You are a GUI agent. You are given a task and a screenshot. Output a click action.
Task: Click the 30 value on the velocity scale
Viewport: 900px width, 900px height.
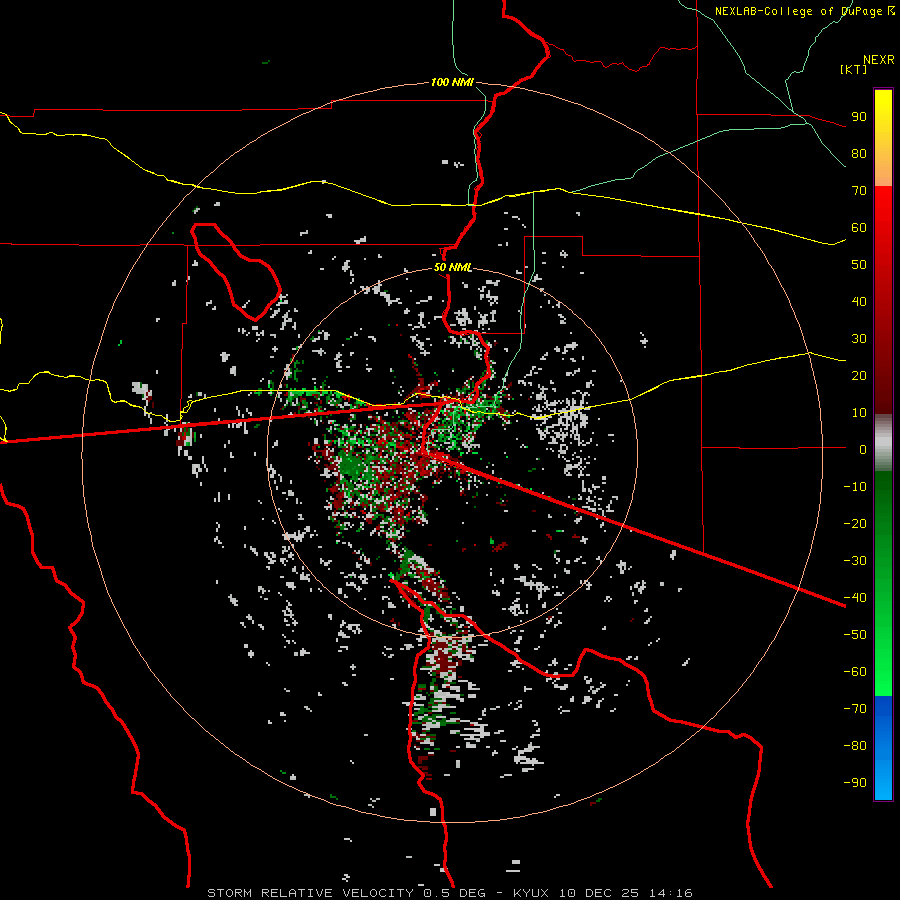click(x=859, y=339)
